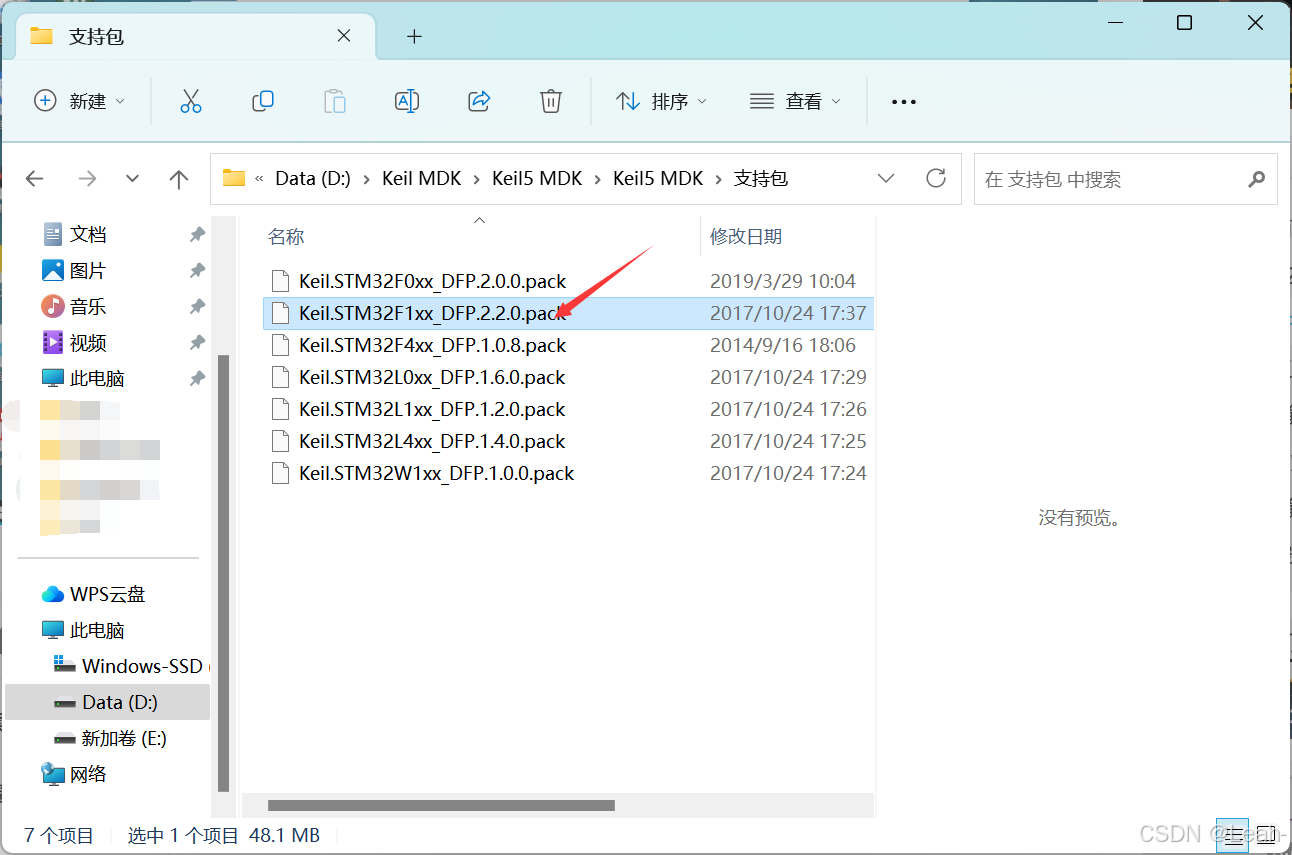Open 文档 in the sidebar
The image size is (1292, 855).
coord(88,234)
